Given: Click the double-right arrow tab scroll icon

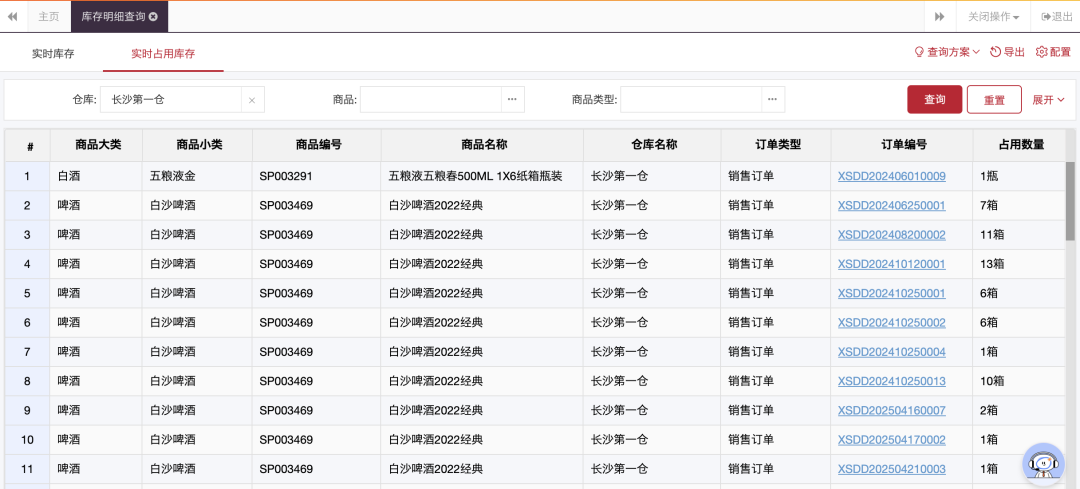Looking at the screenshot, I should (x=939, y=17).
